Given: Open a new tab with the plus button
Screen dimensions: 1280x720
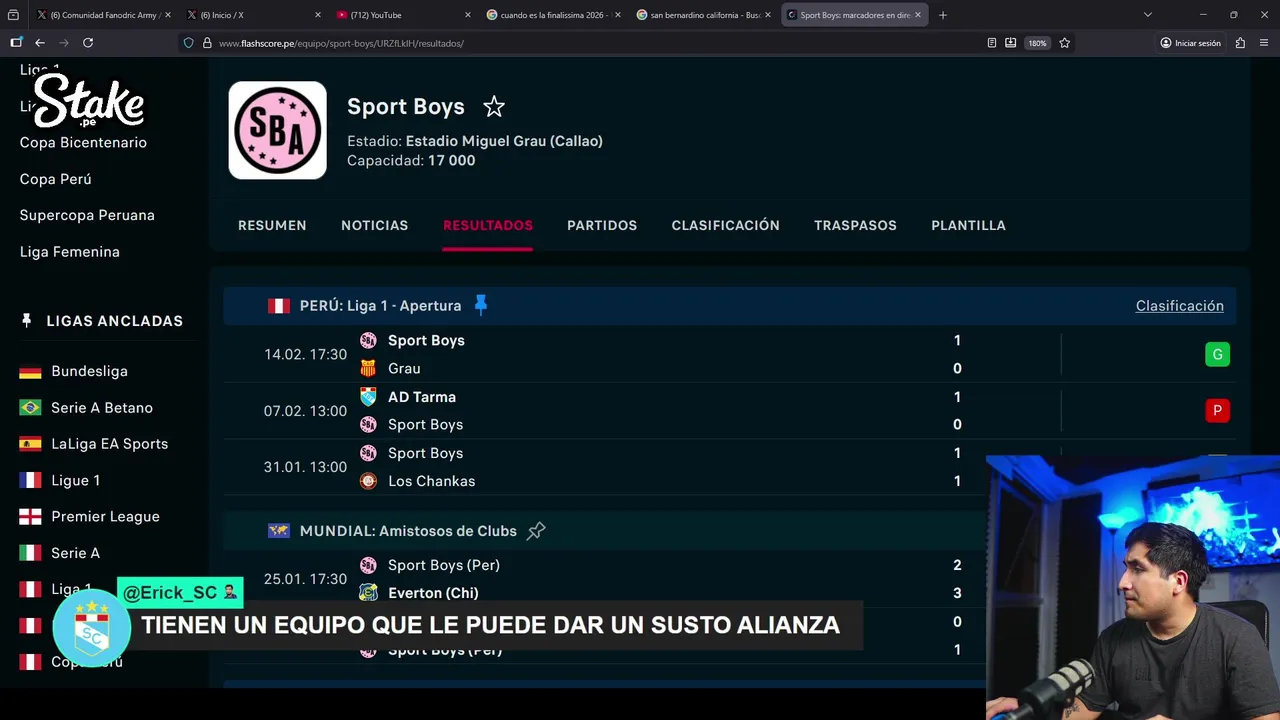Looking at the screenshot, I should tap(942, 15).
